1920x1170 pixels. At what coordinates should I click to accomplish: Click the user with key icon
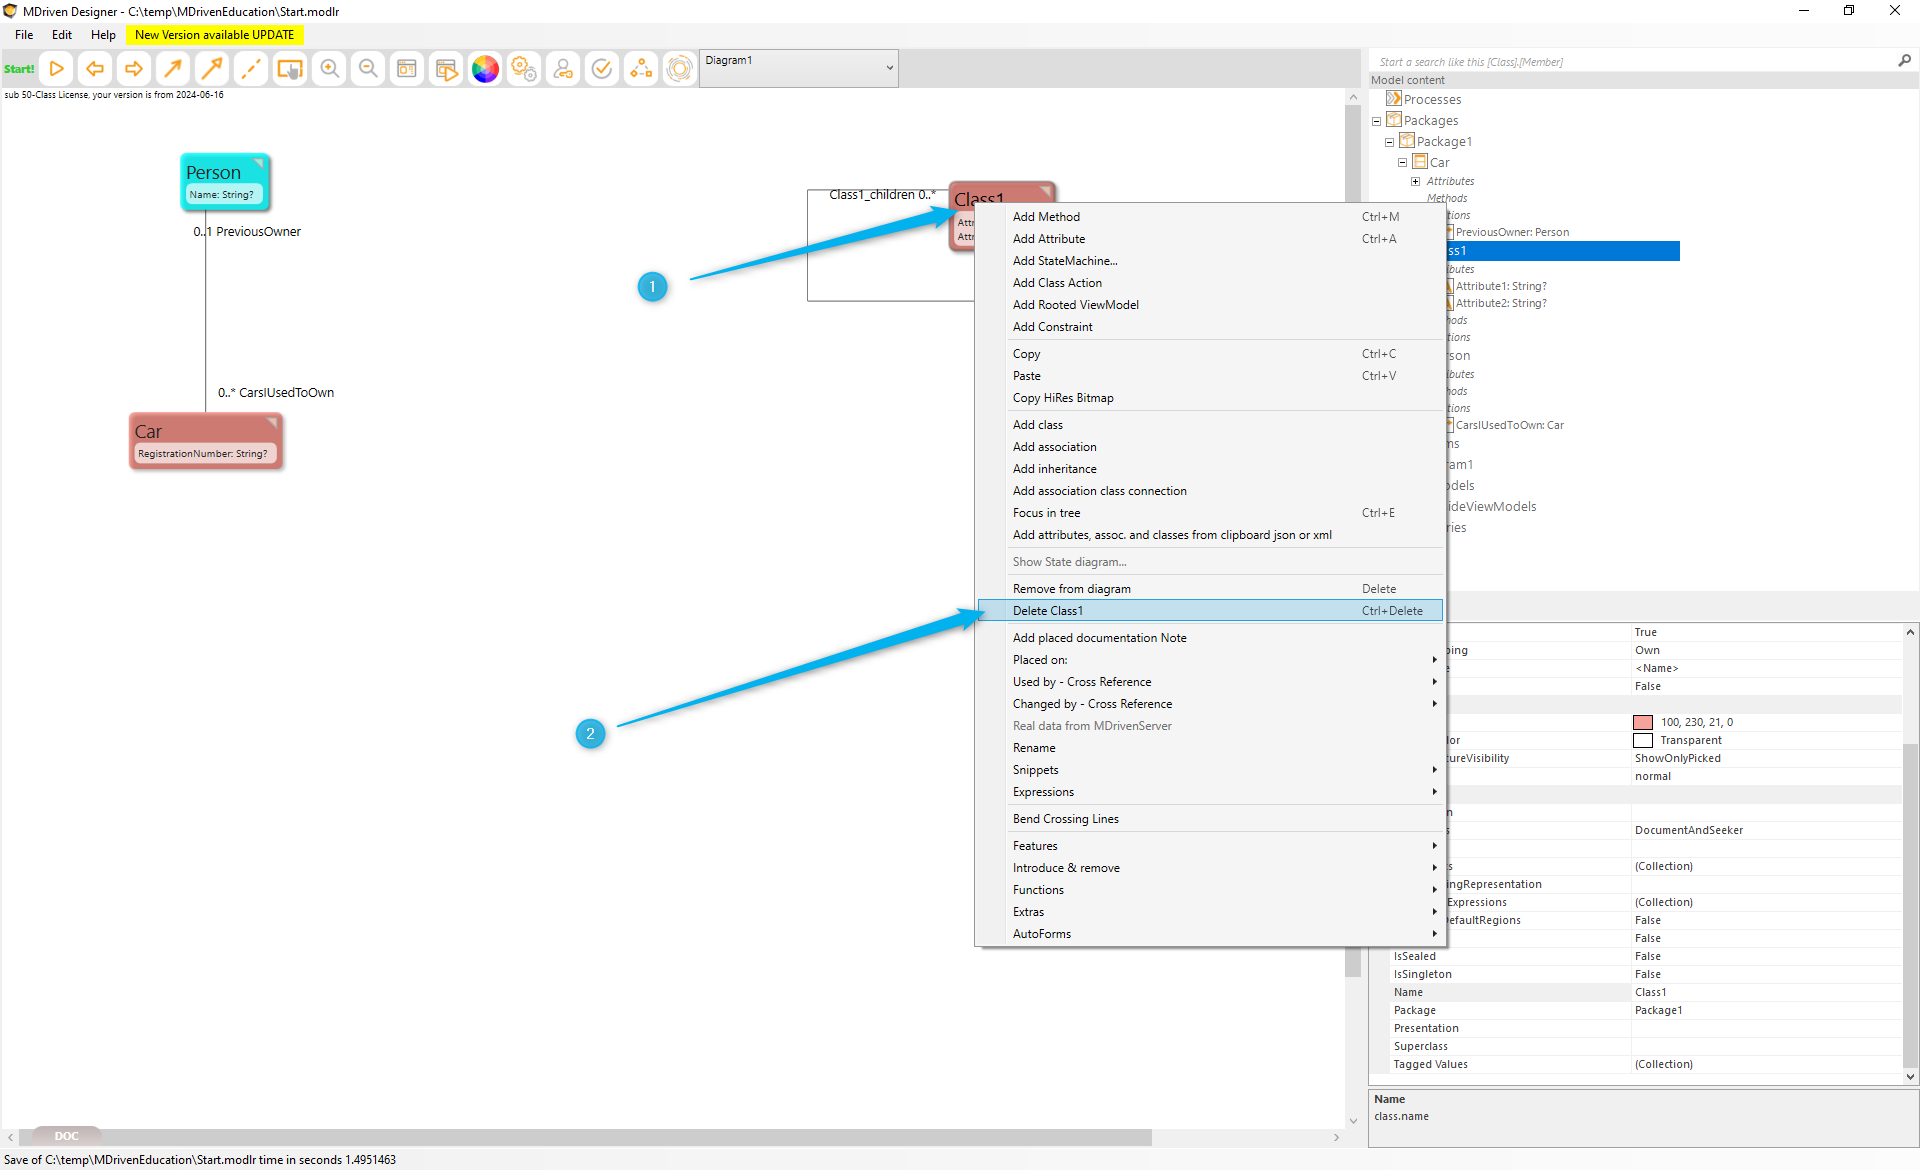coord(563,69)
